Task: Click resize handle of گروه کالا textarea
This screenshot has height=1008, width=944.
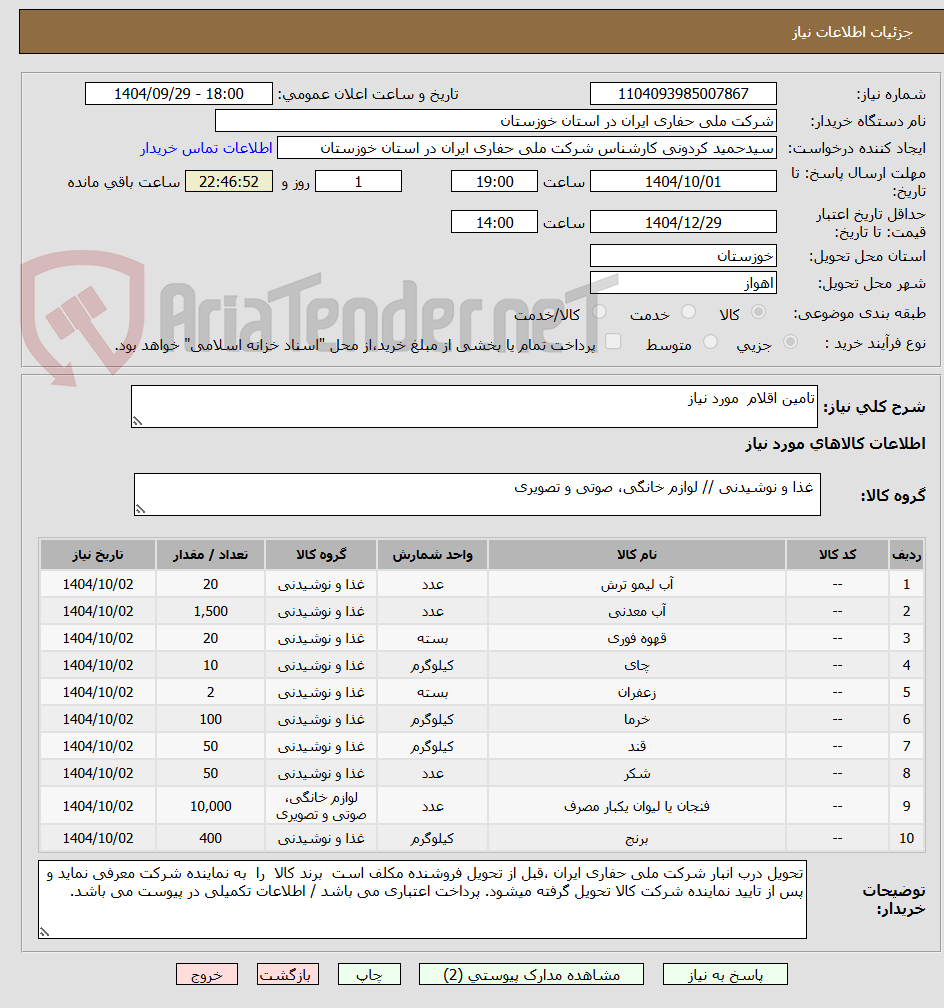Action: [x=140, y=510]
